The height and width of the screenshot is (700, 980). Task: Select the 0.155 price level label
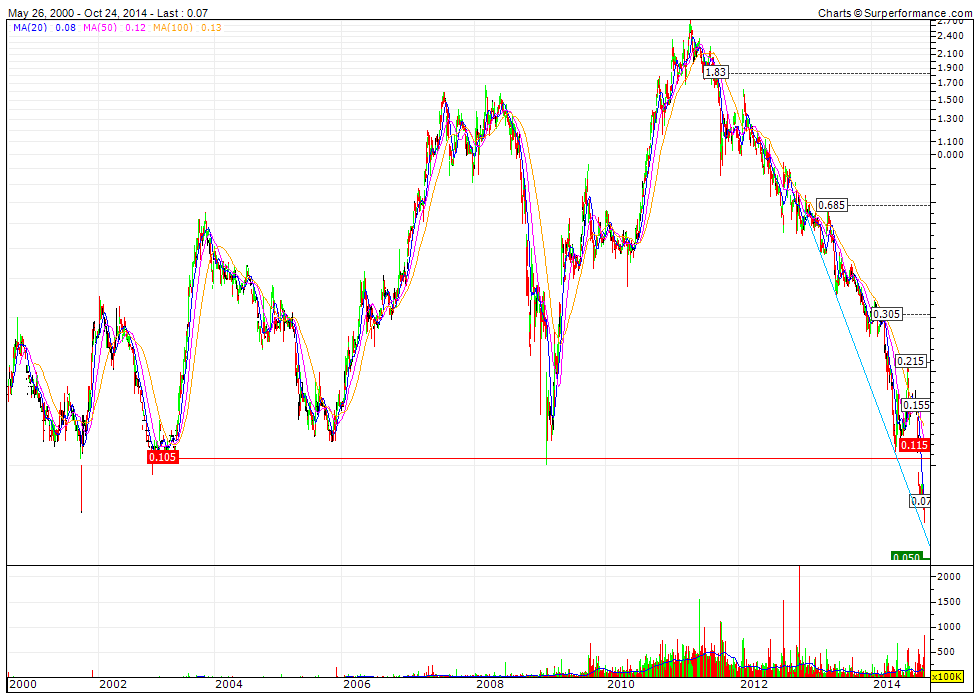click(915, 405)
